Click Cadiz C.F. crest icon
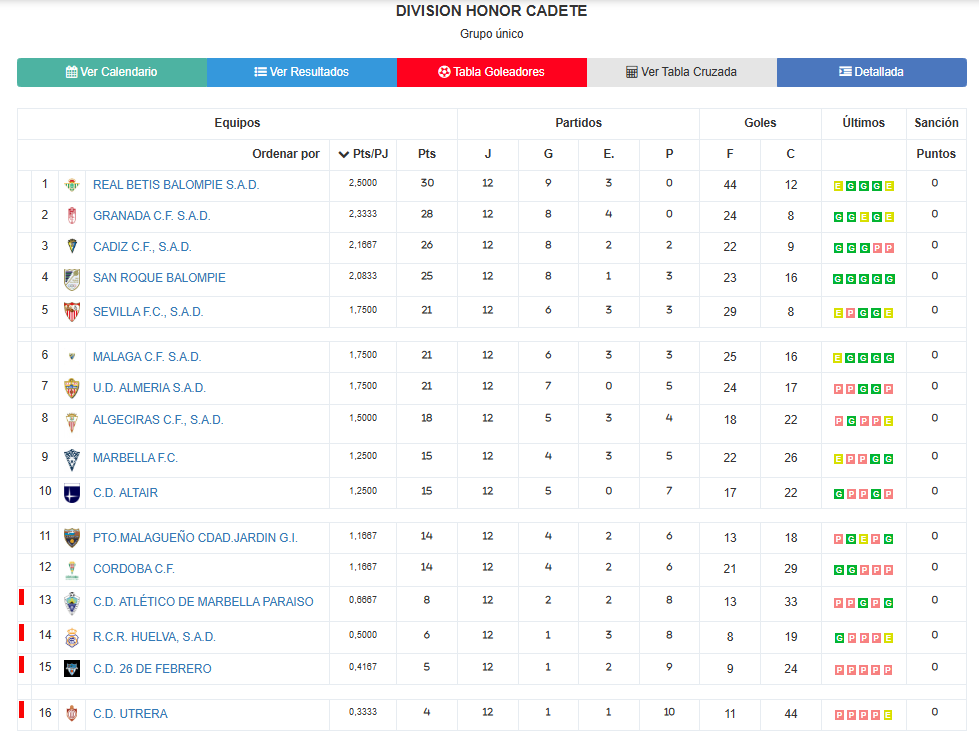Screen dimensions: 979x734 [72, 246]
